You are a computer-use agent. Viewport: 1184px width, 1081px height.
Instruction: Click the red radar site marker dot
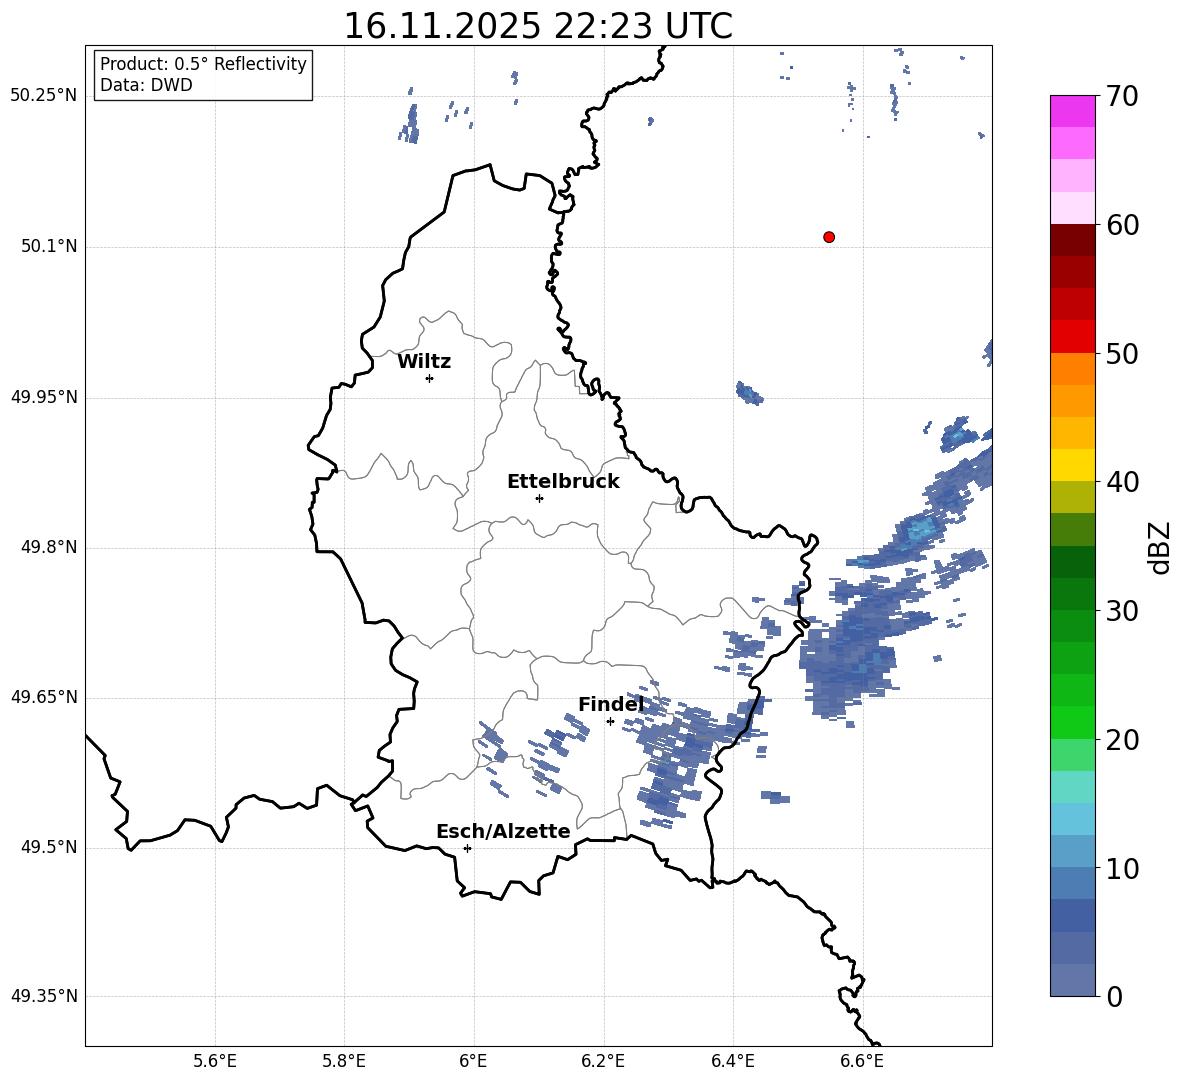(x=829, y=237)
